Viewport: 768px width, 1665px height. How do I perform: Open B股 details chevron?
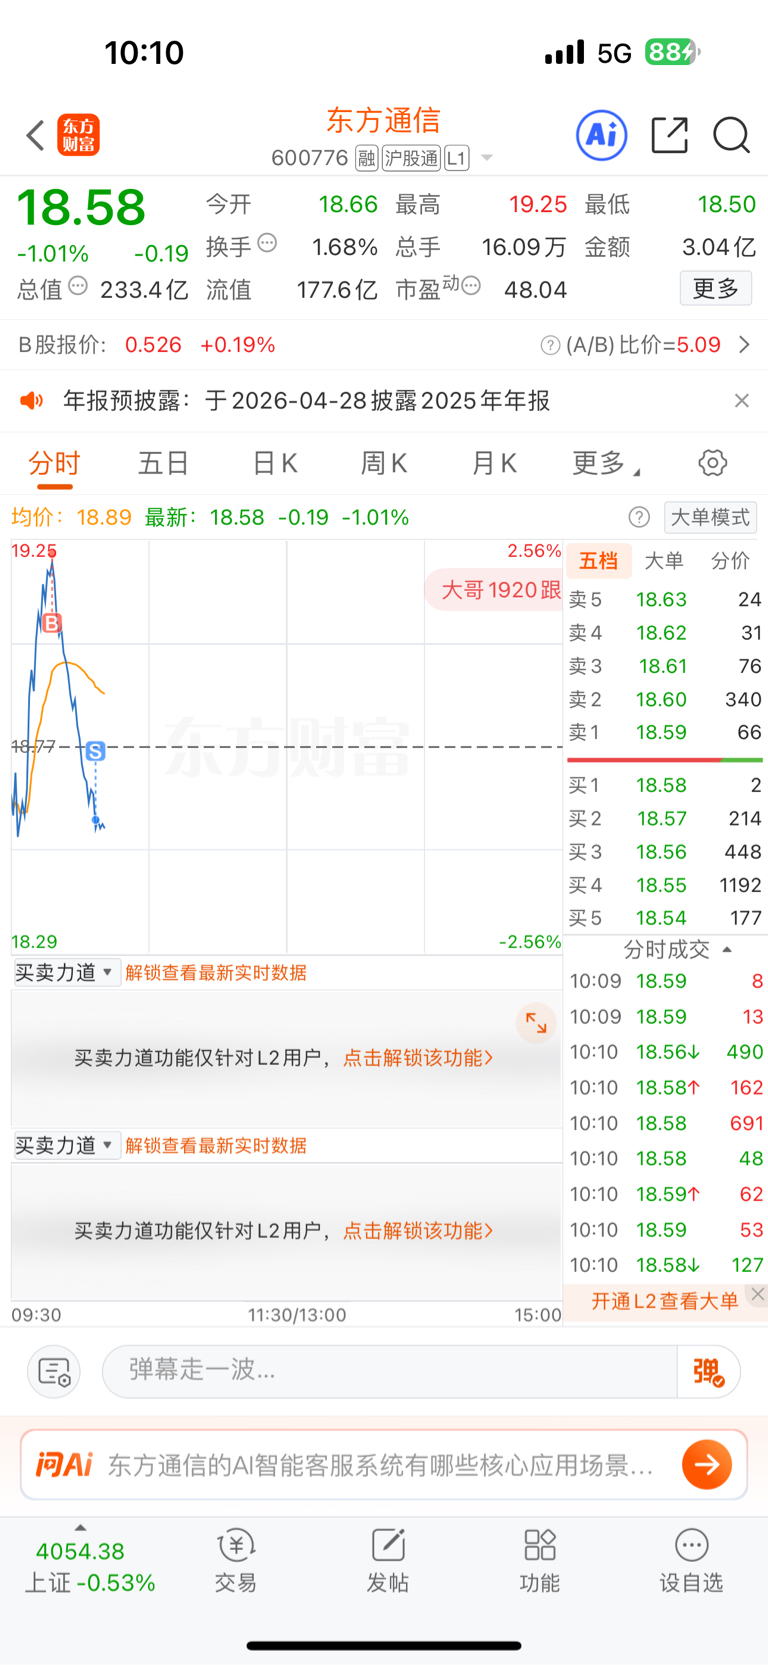pos(744,345)
